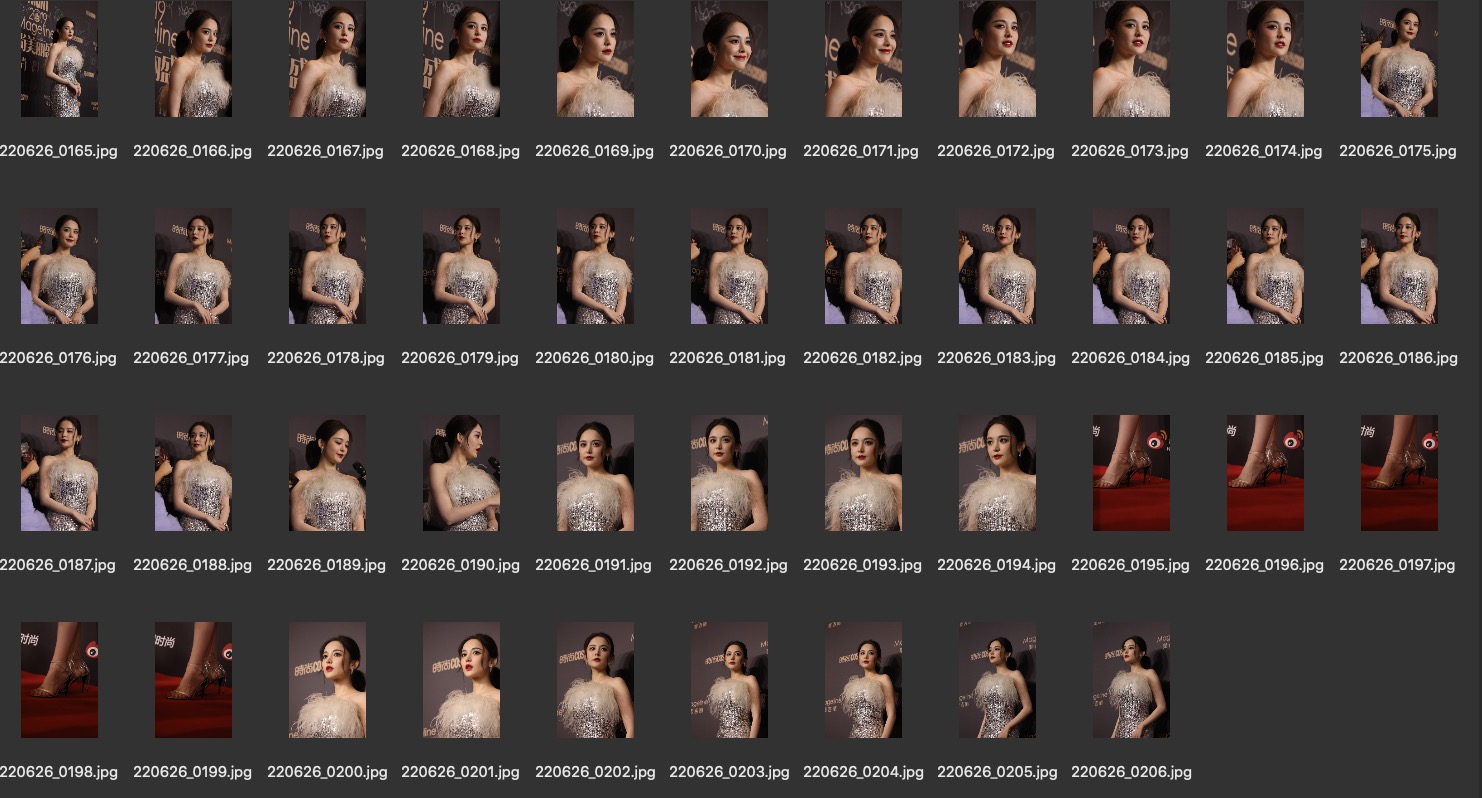Screen dimensions: 1482x798
Task: Select the 220626_0190.jpg thumbnail
Action: point(461,473)
